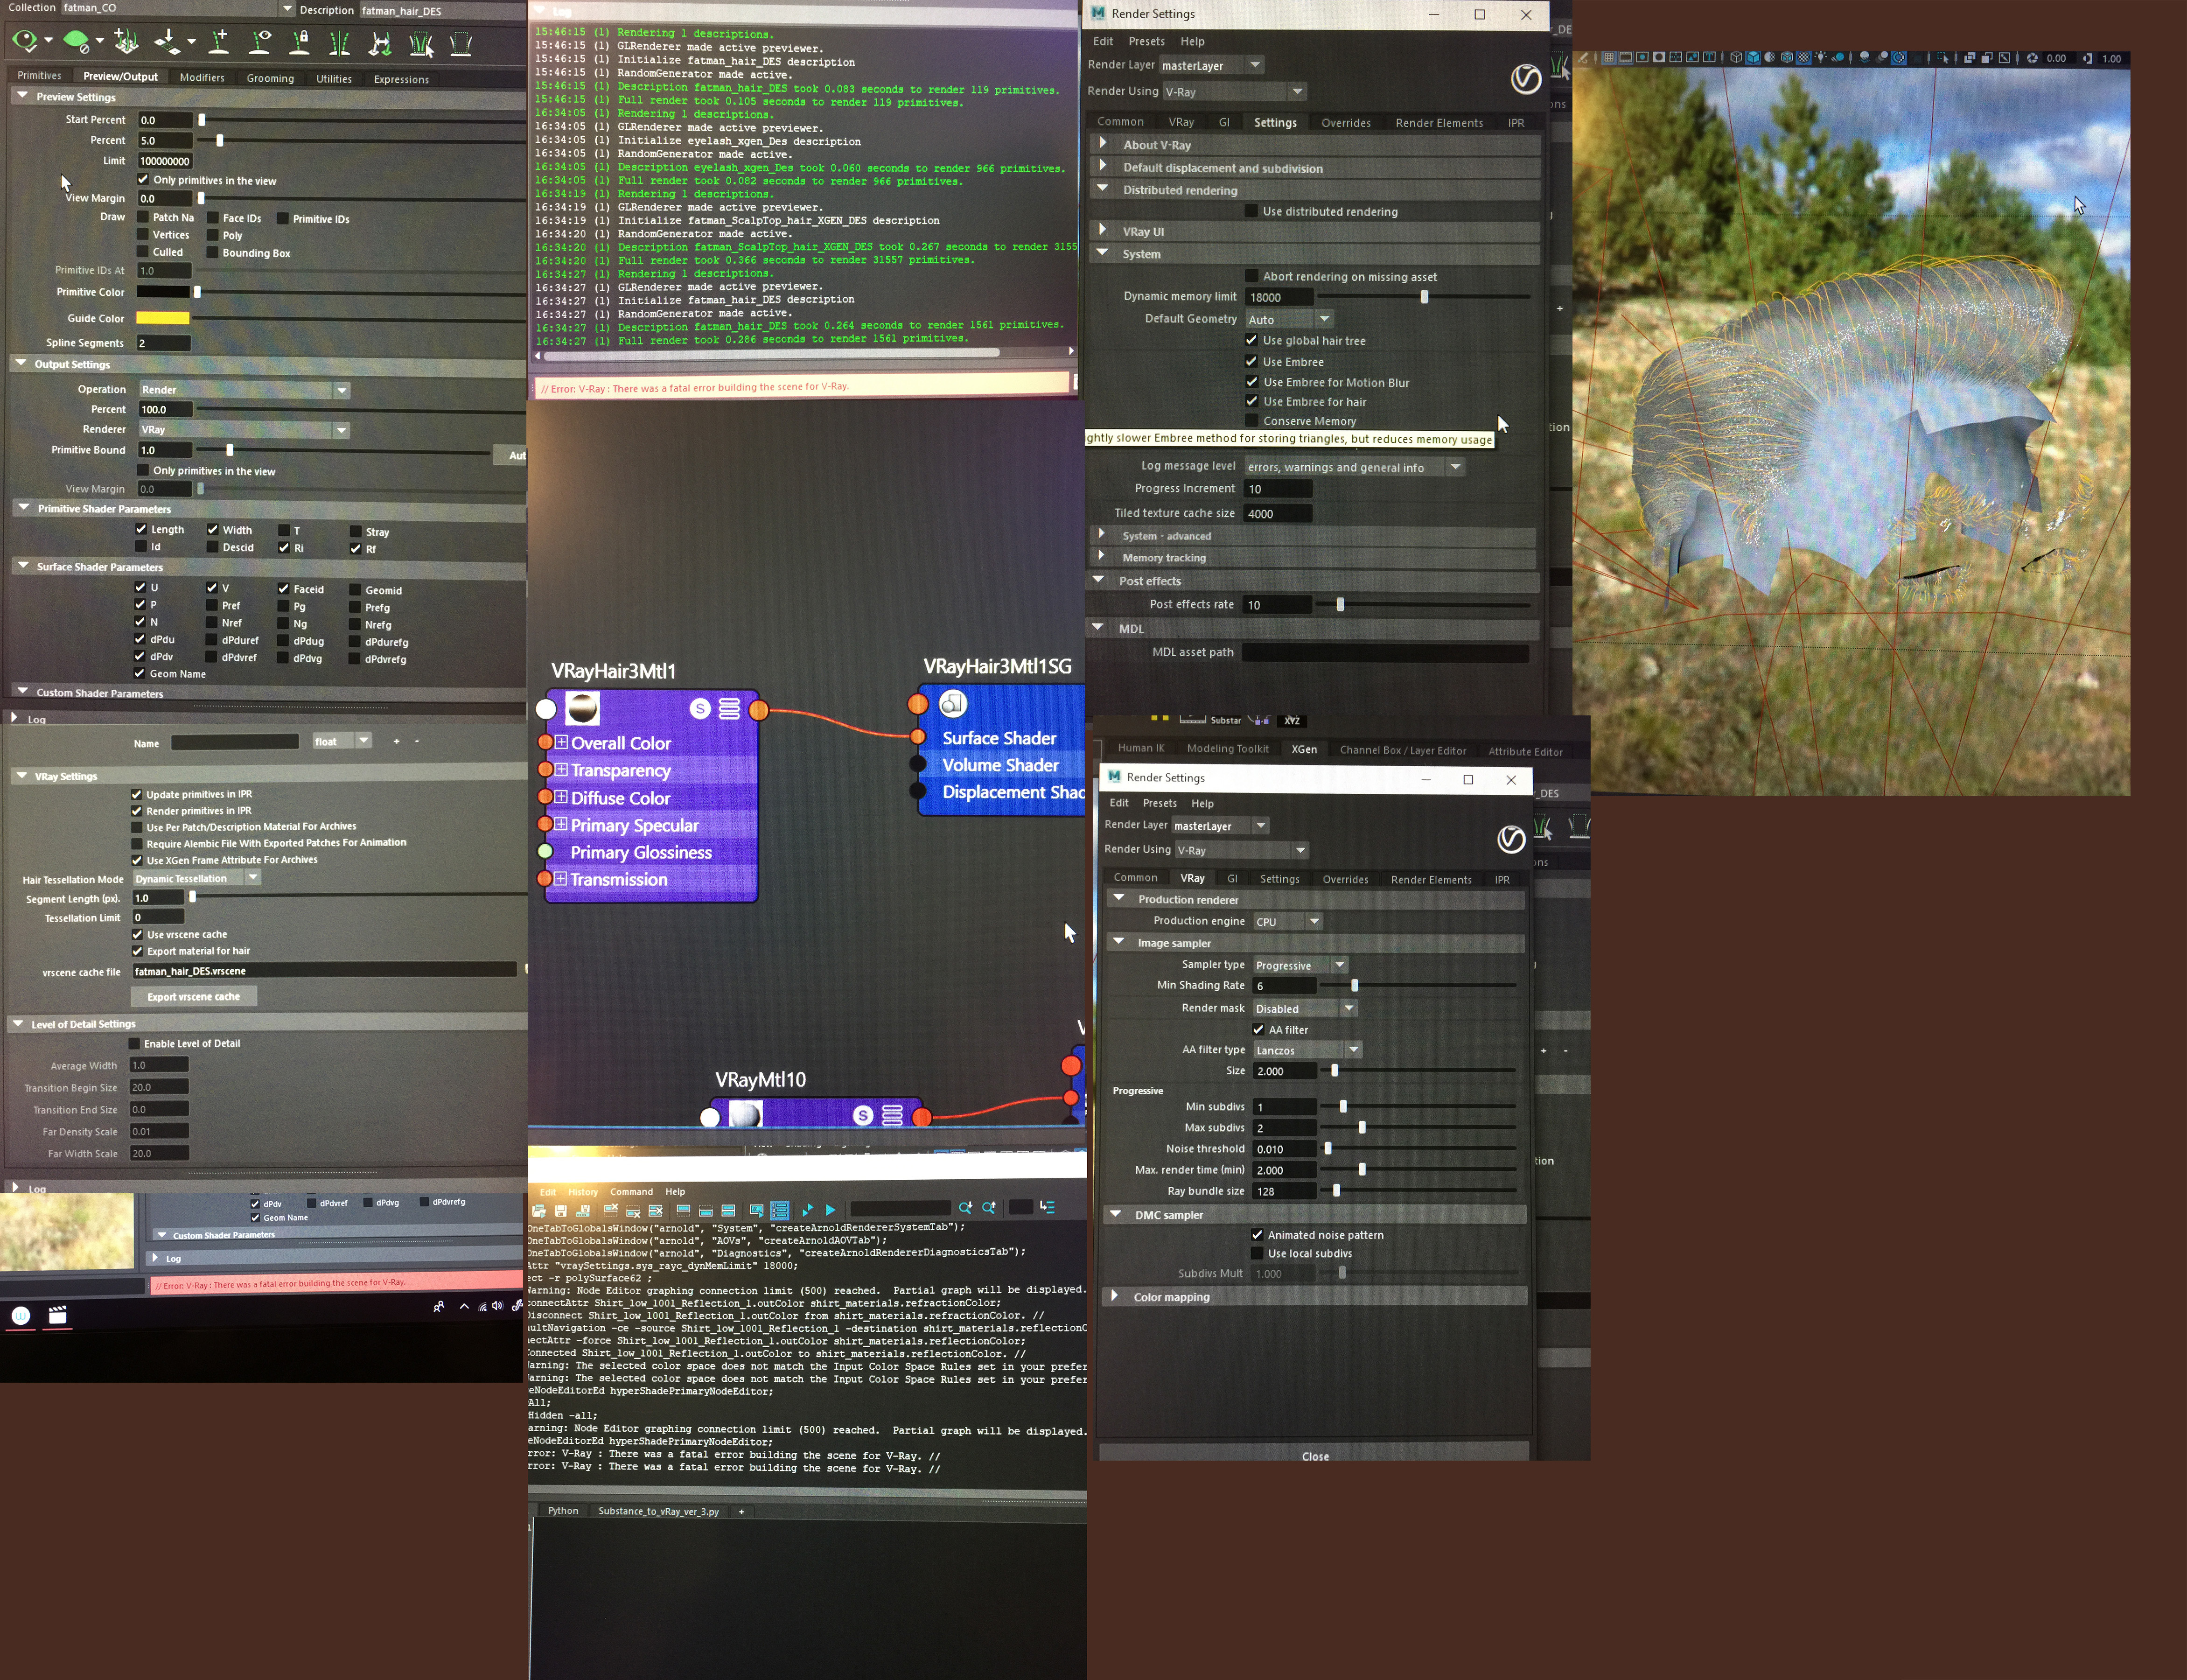Click the add guide plus icon
Screen dimensions: 2187x1680
pyautogui.click(x=220, y=41)
